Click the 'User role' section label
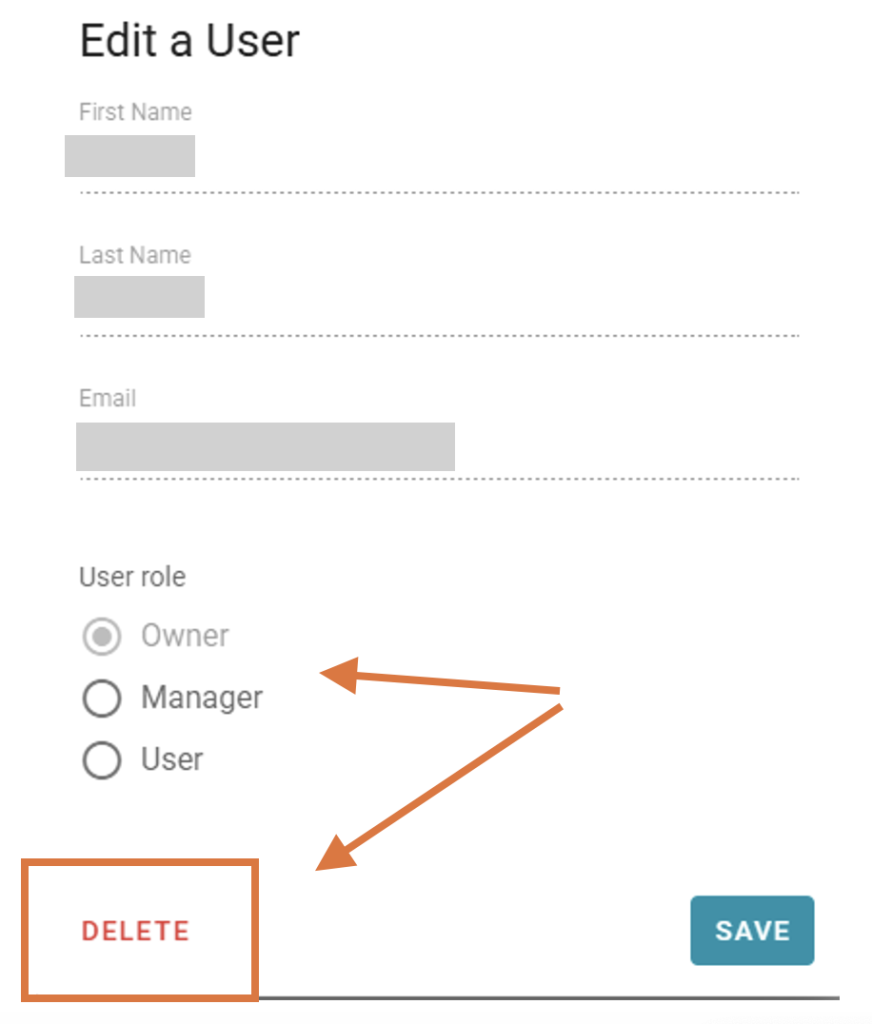872x1024 pixels. [x=132, y=577]
